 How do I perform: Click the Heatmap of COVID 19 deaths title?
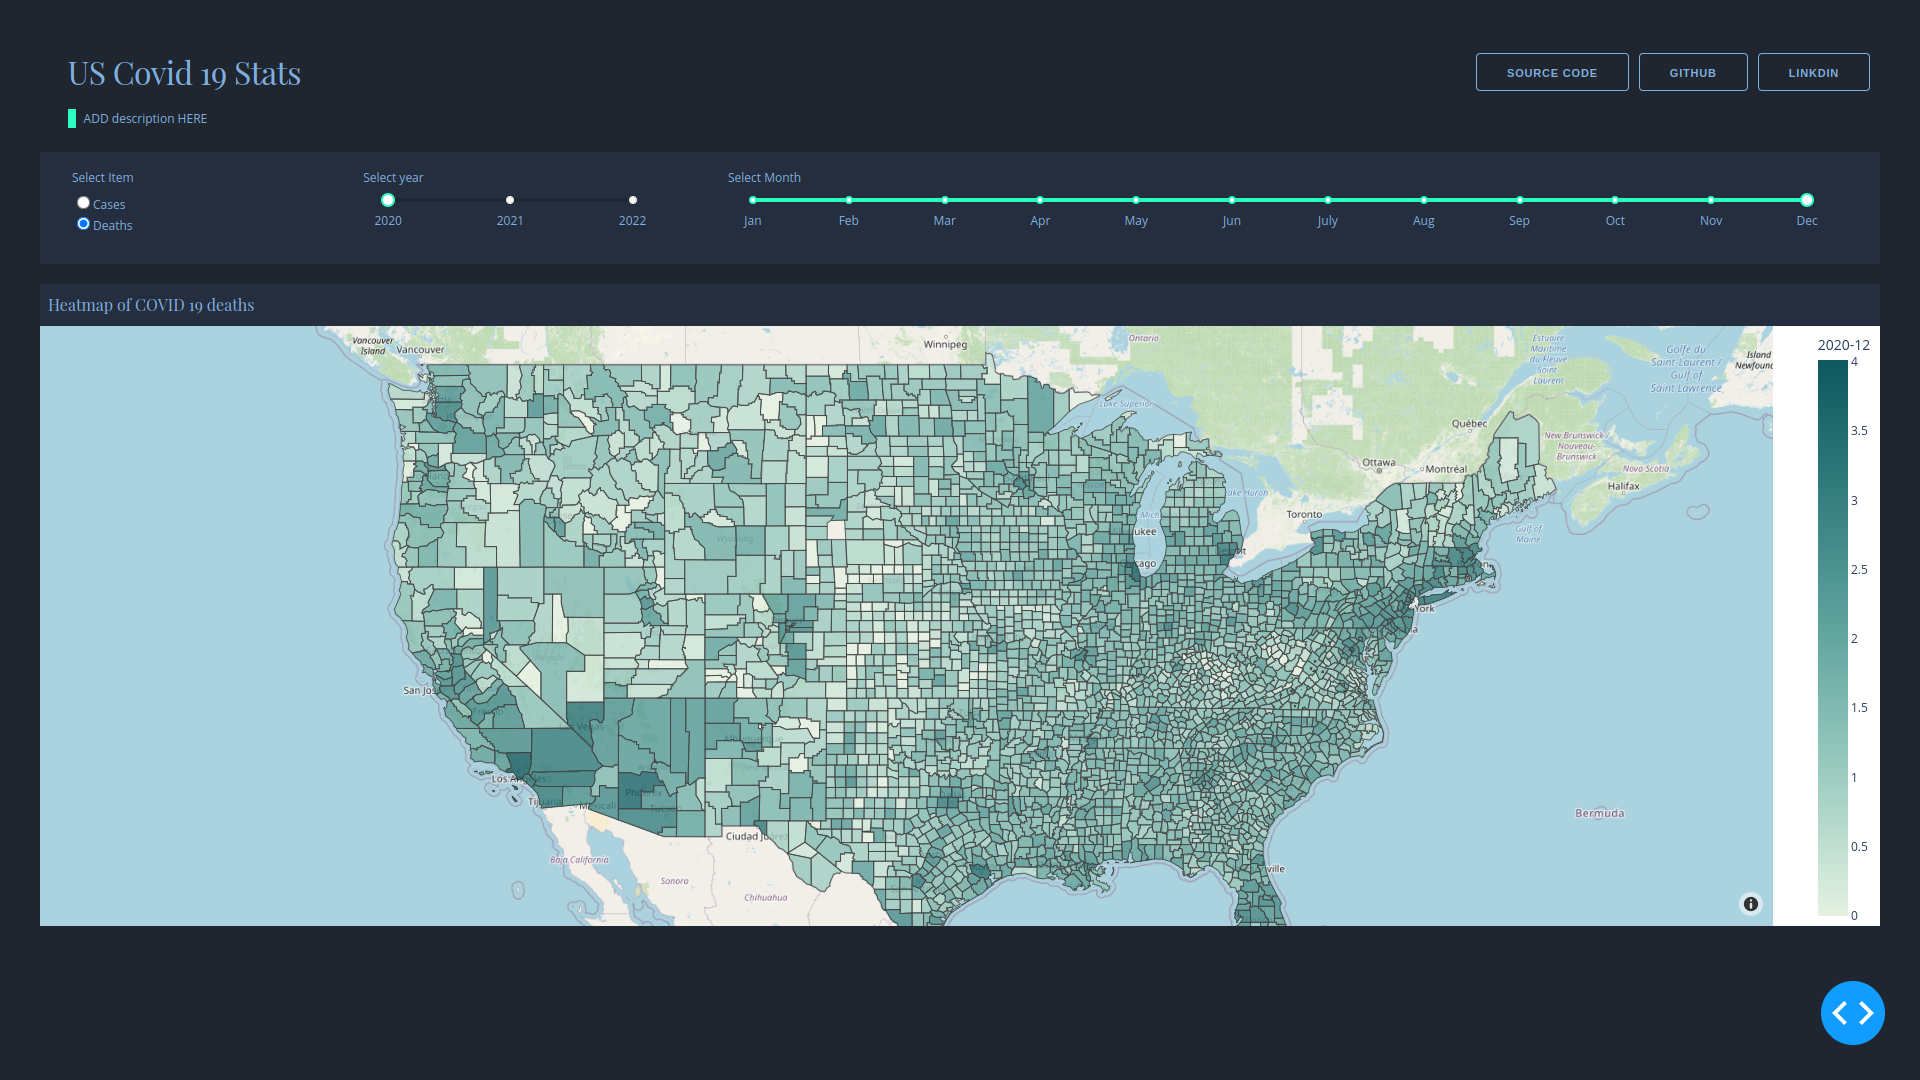pos(150,305)
